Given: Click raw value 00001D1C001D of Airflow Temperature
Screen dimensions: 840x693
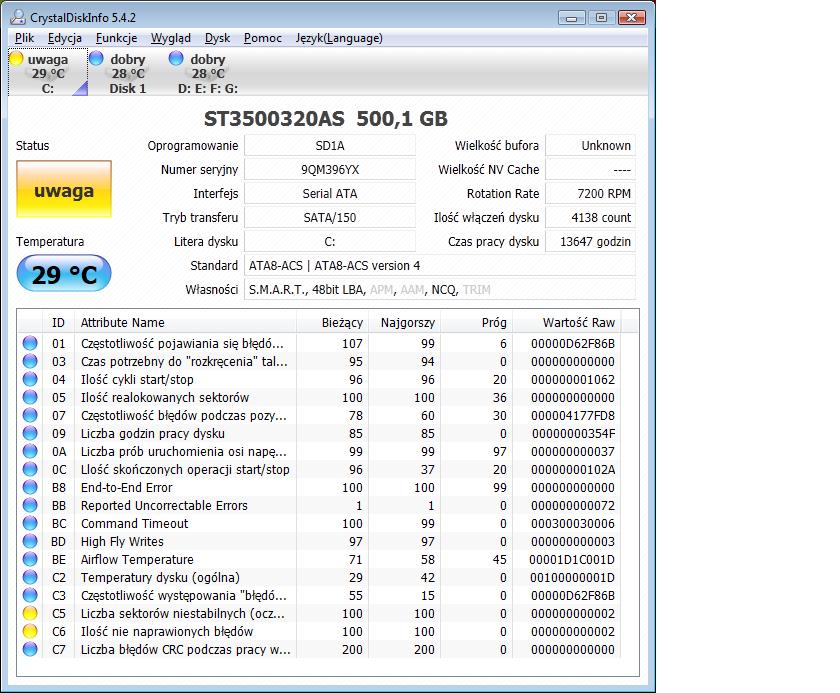Looking at the screenshot, I should (572, 560).
